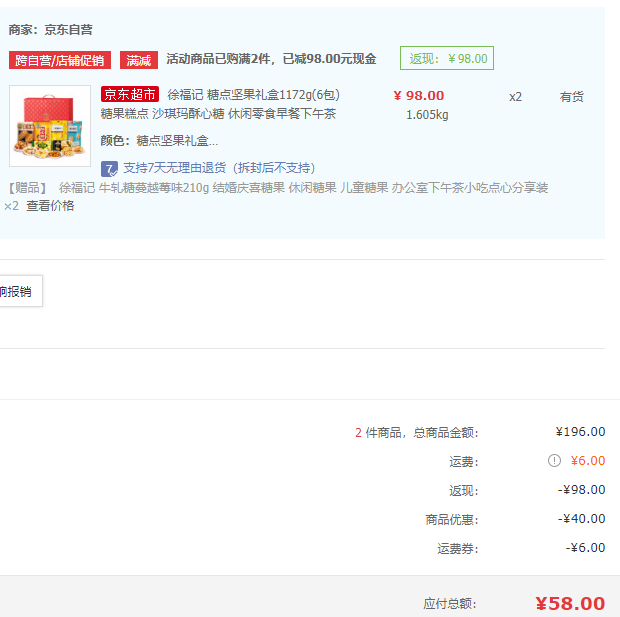
Task: Click the total goods amount ¥196.00
Action: click(x=580, y=432)
